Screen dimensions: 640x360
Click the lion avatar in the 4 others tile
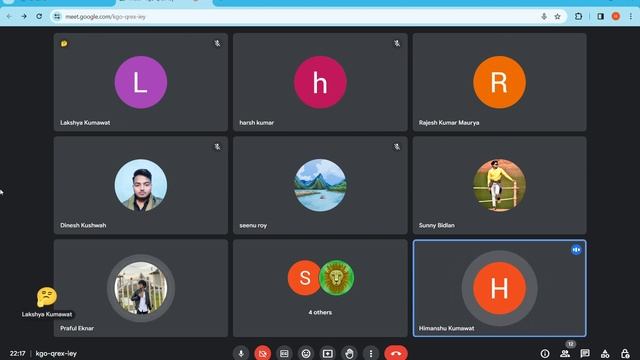[337, 278]
